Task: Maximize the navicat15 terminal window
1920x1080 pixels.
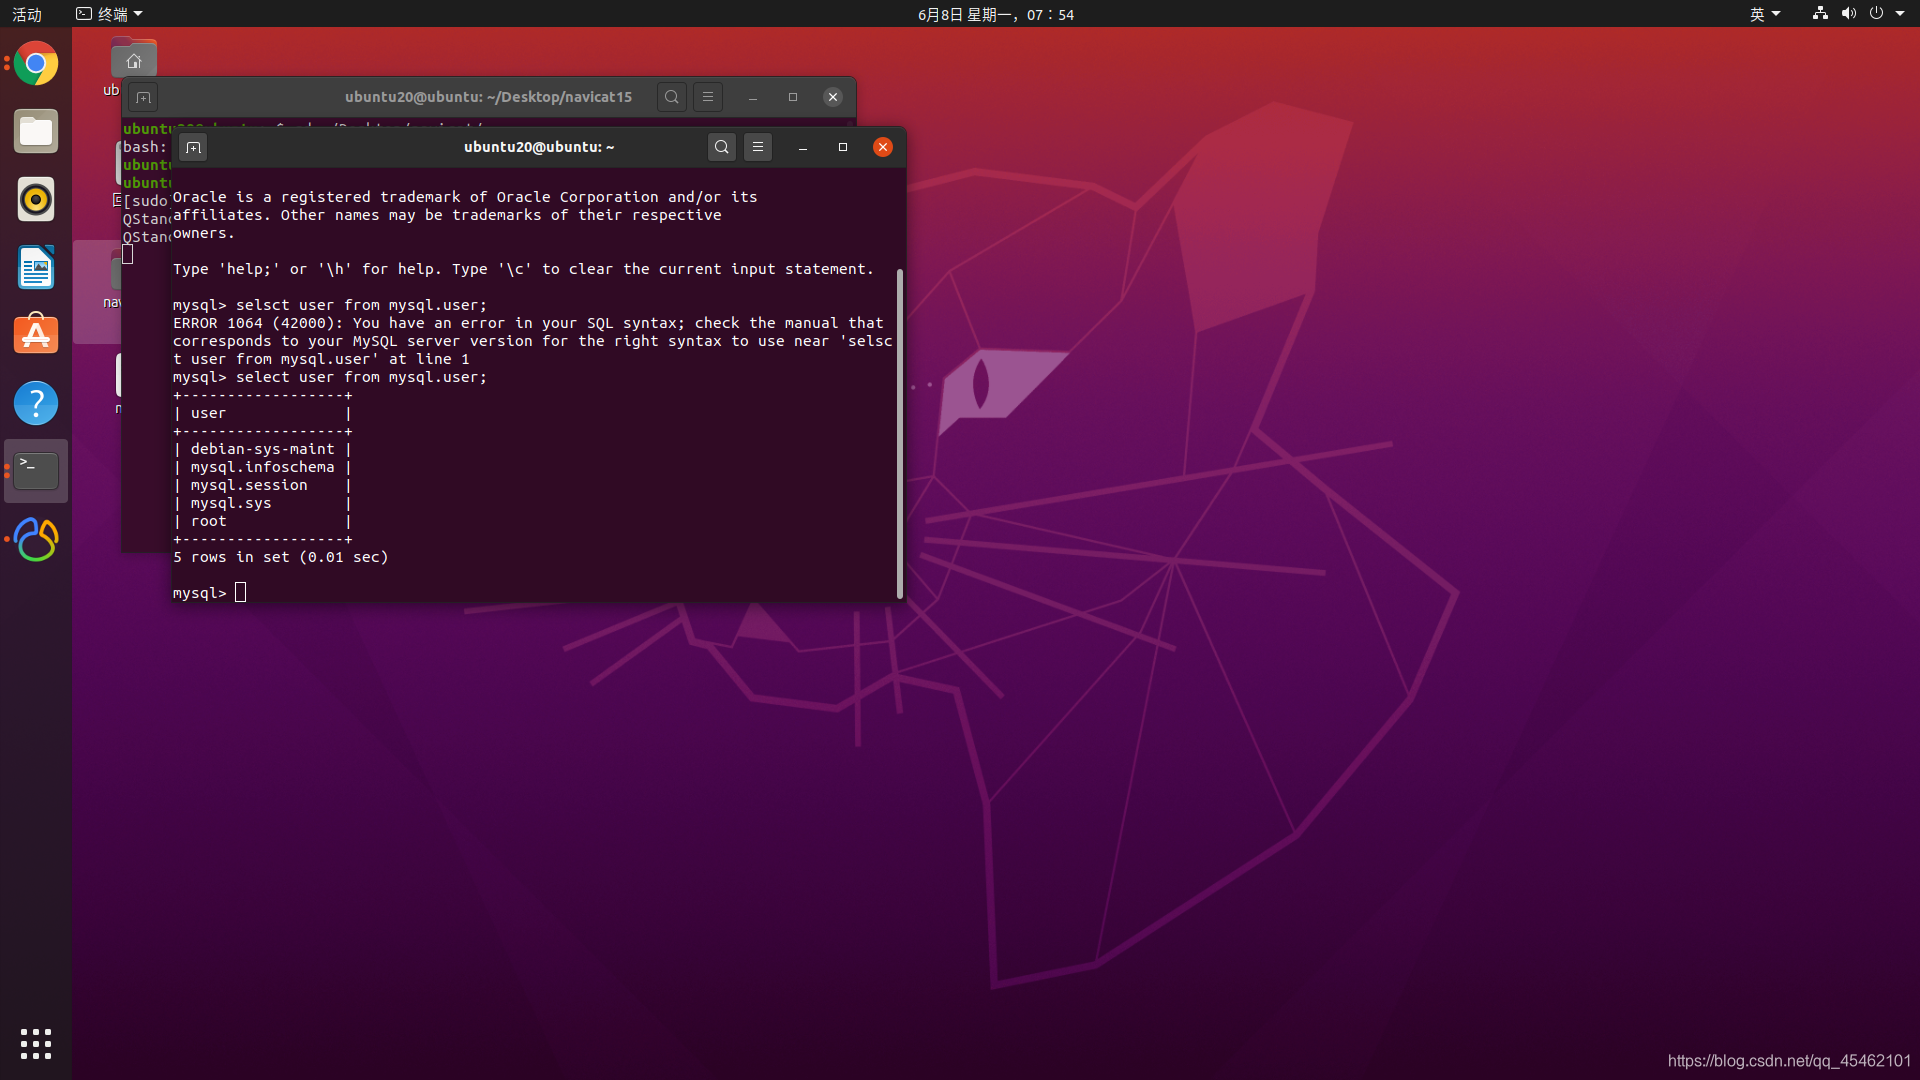Action: point(793,97)
